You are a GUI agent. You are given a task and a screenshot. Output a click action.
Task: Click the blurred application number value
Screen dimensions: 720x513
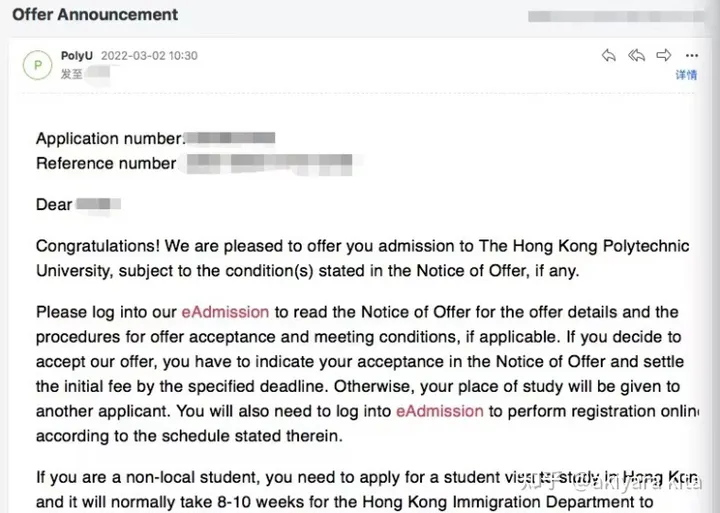(230, 138)
